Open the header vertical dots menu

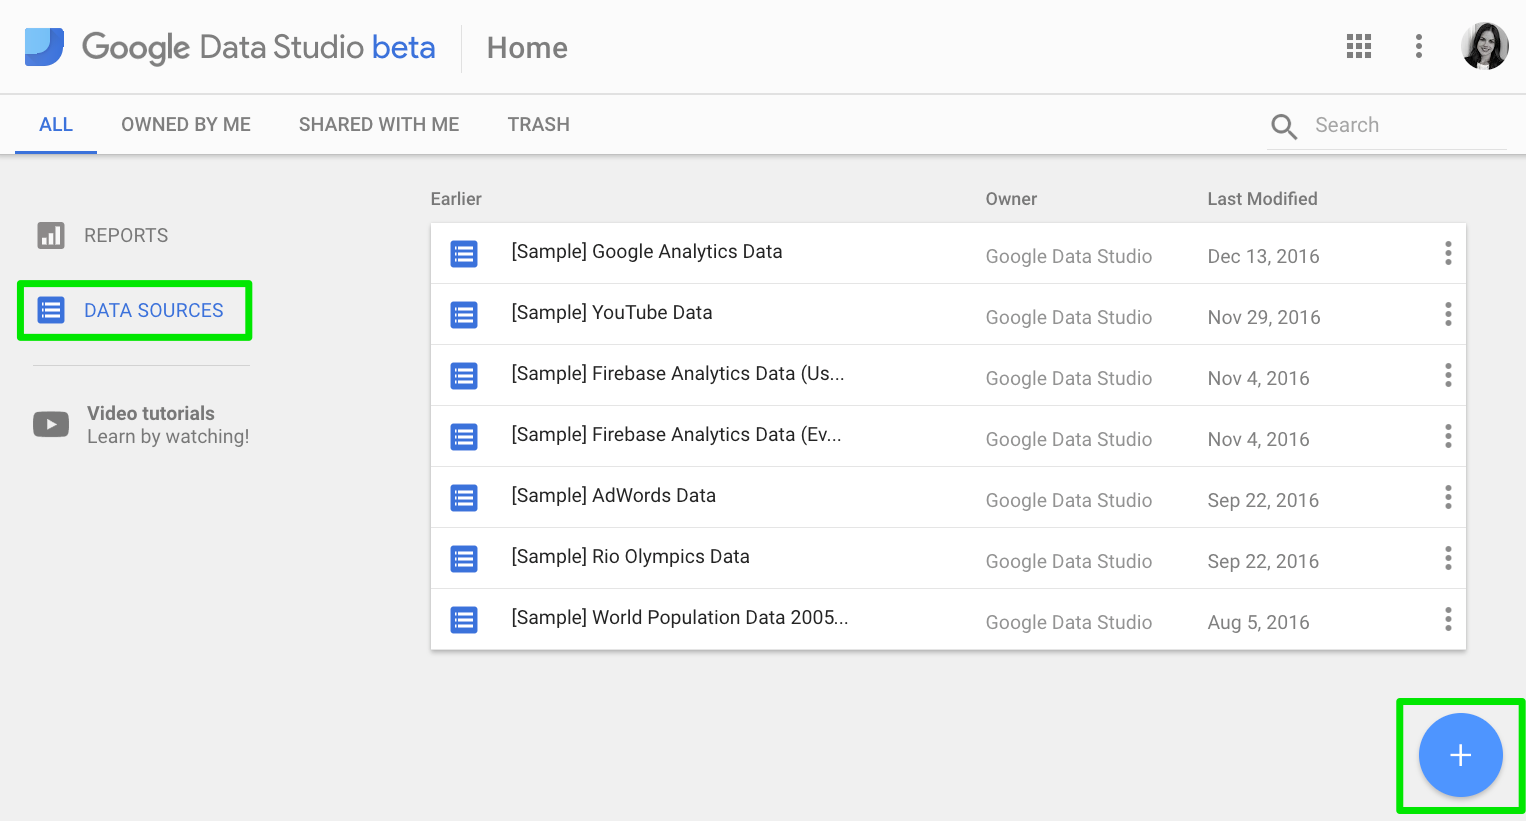(x=1419, y=46)
